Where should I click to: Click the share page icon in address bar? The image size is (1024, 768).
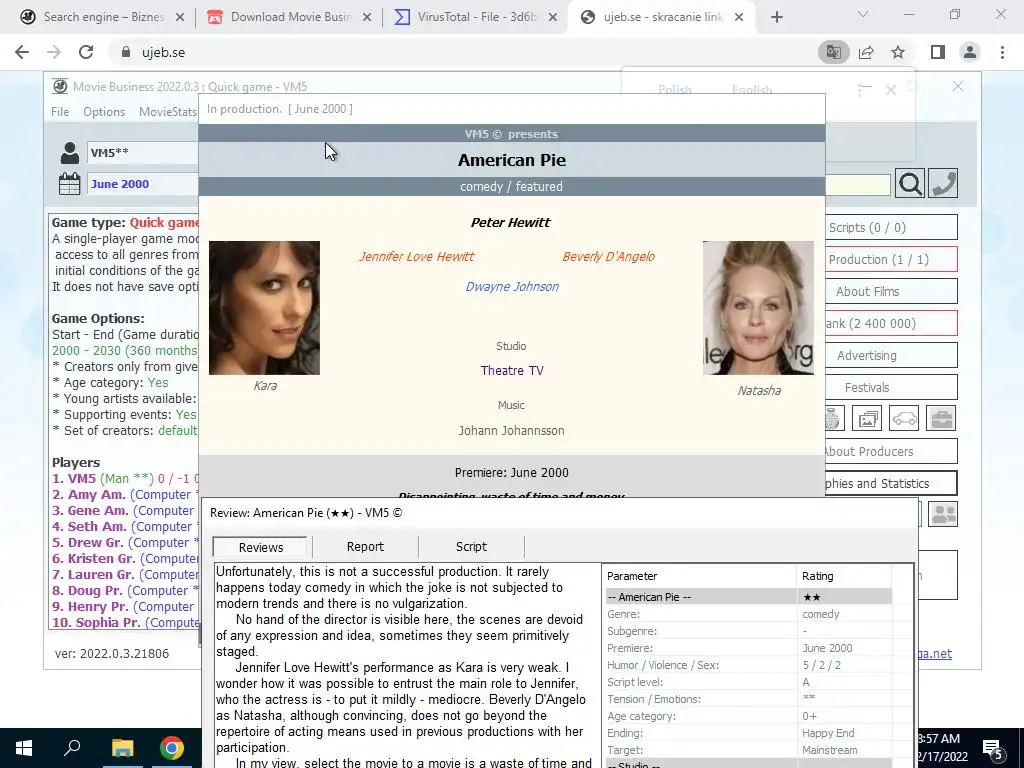pyautogui.click(x=866, y=52)
